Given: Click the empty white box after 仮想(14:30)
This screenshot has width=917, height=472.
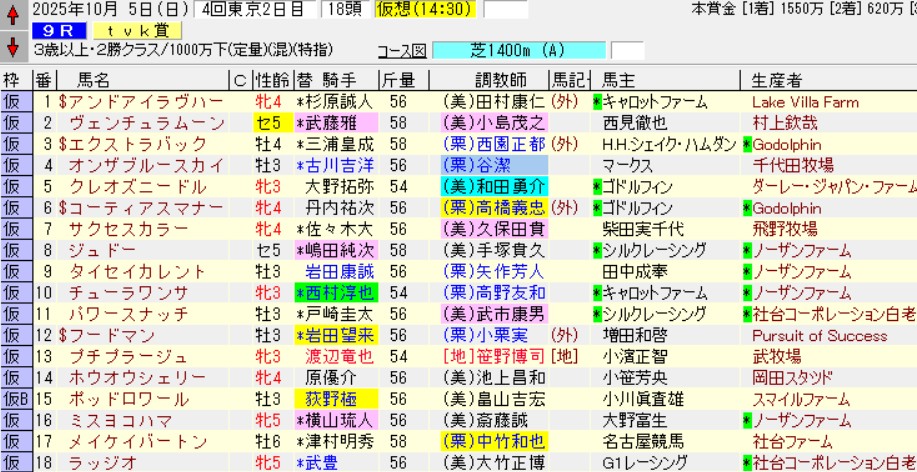Looking at the screenshot, I should coord(505,10).
